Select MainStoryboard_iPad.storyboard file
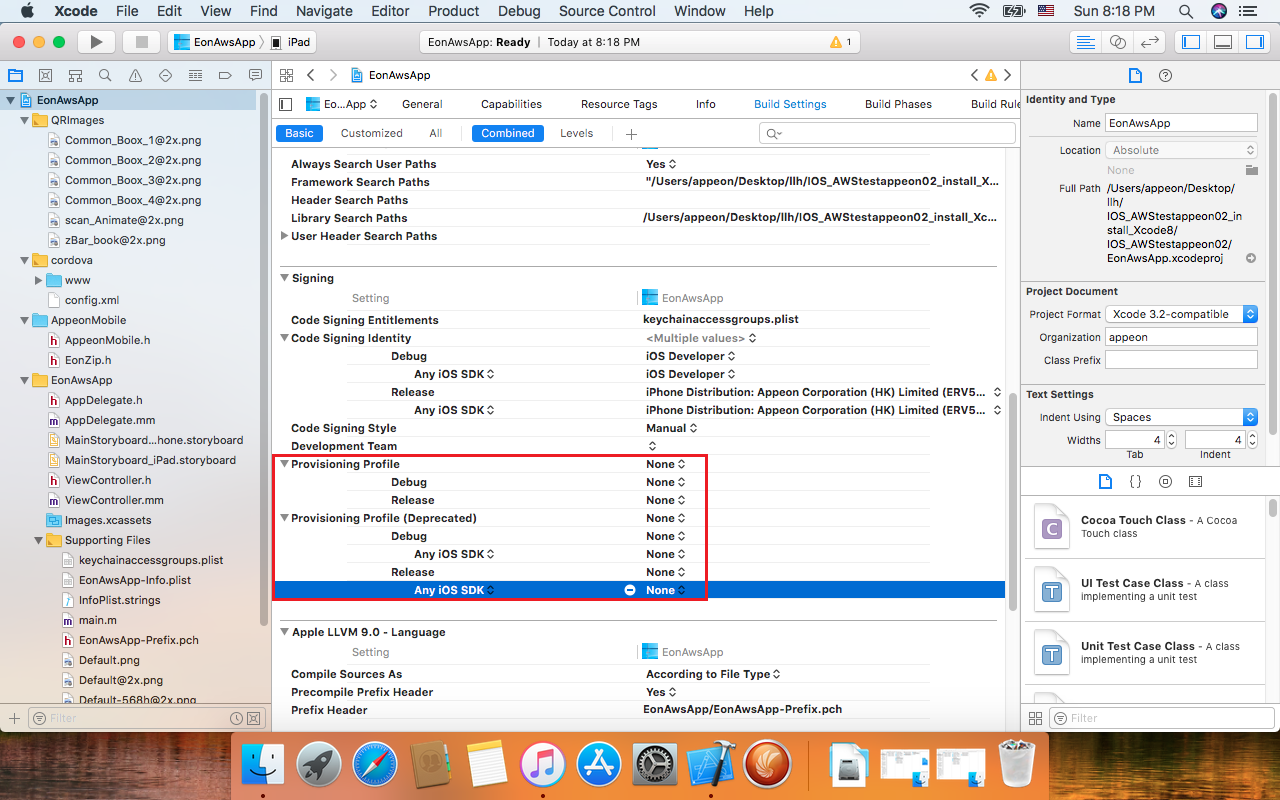The image size is (1280, 800). (150, 460)
